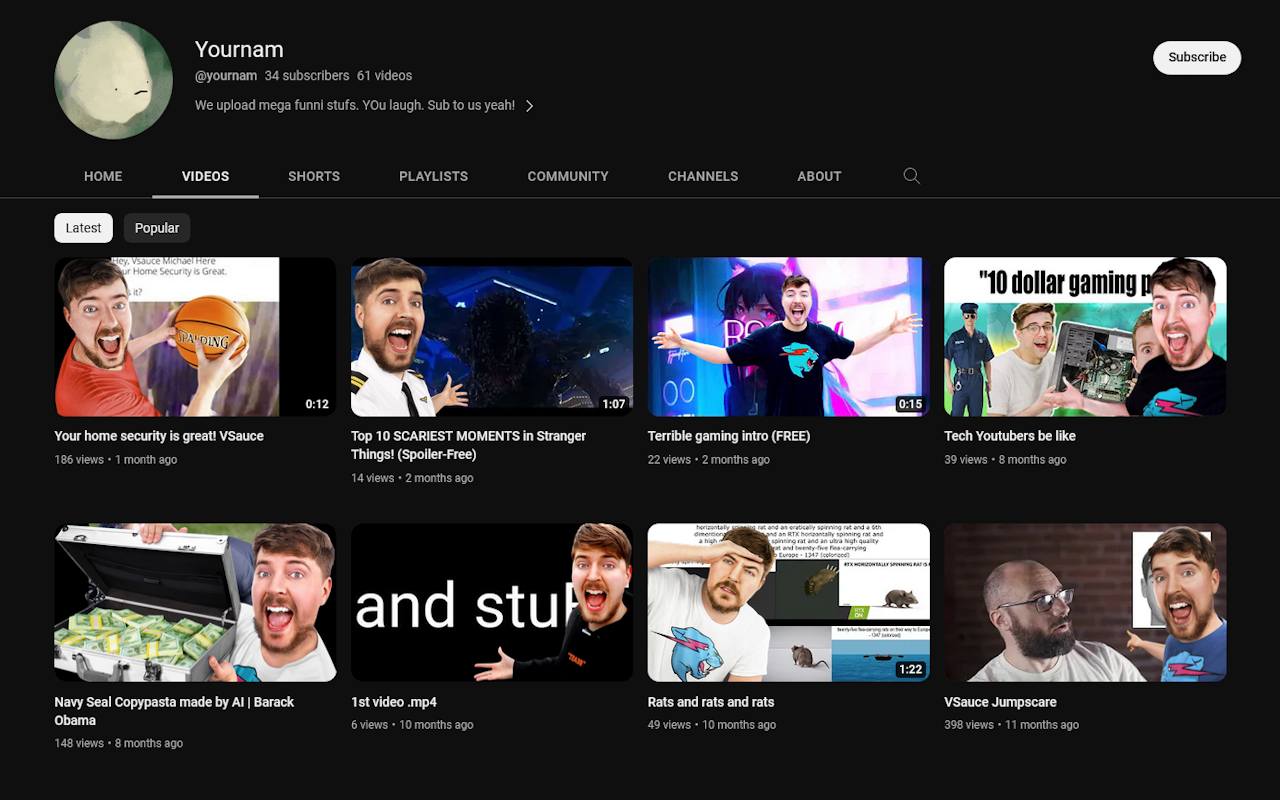Click the channel profile picture avatar
Viewport: 1280px width, 800px height.
113,80
